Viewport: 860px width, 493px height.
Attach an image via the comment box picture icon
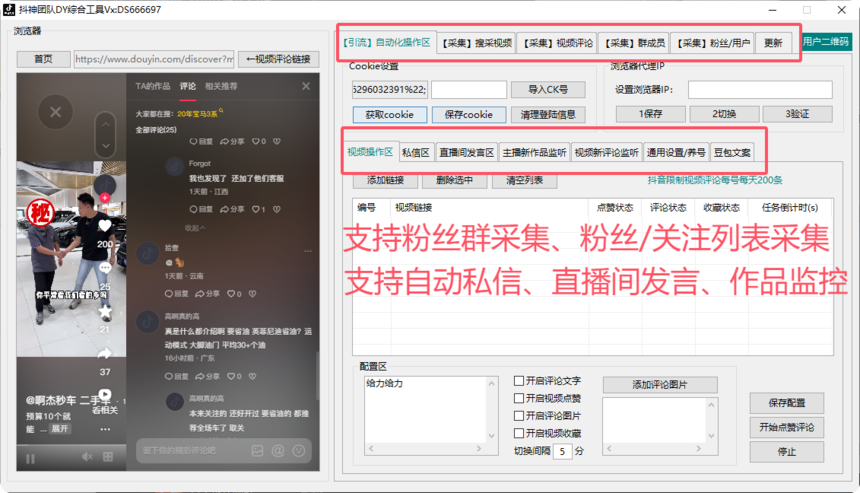pos(257,451)
